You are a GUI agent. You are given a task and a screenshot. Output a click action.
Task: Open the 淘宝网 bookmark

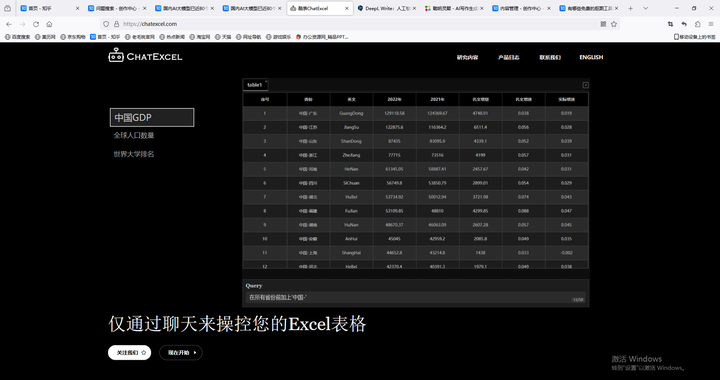200,37
